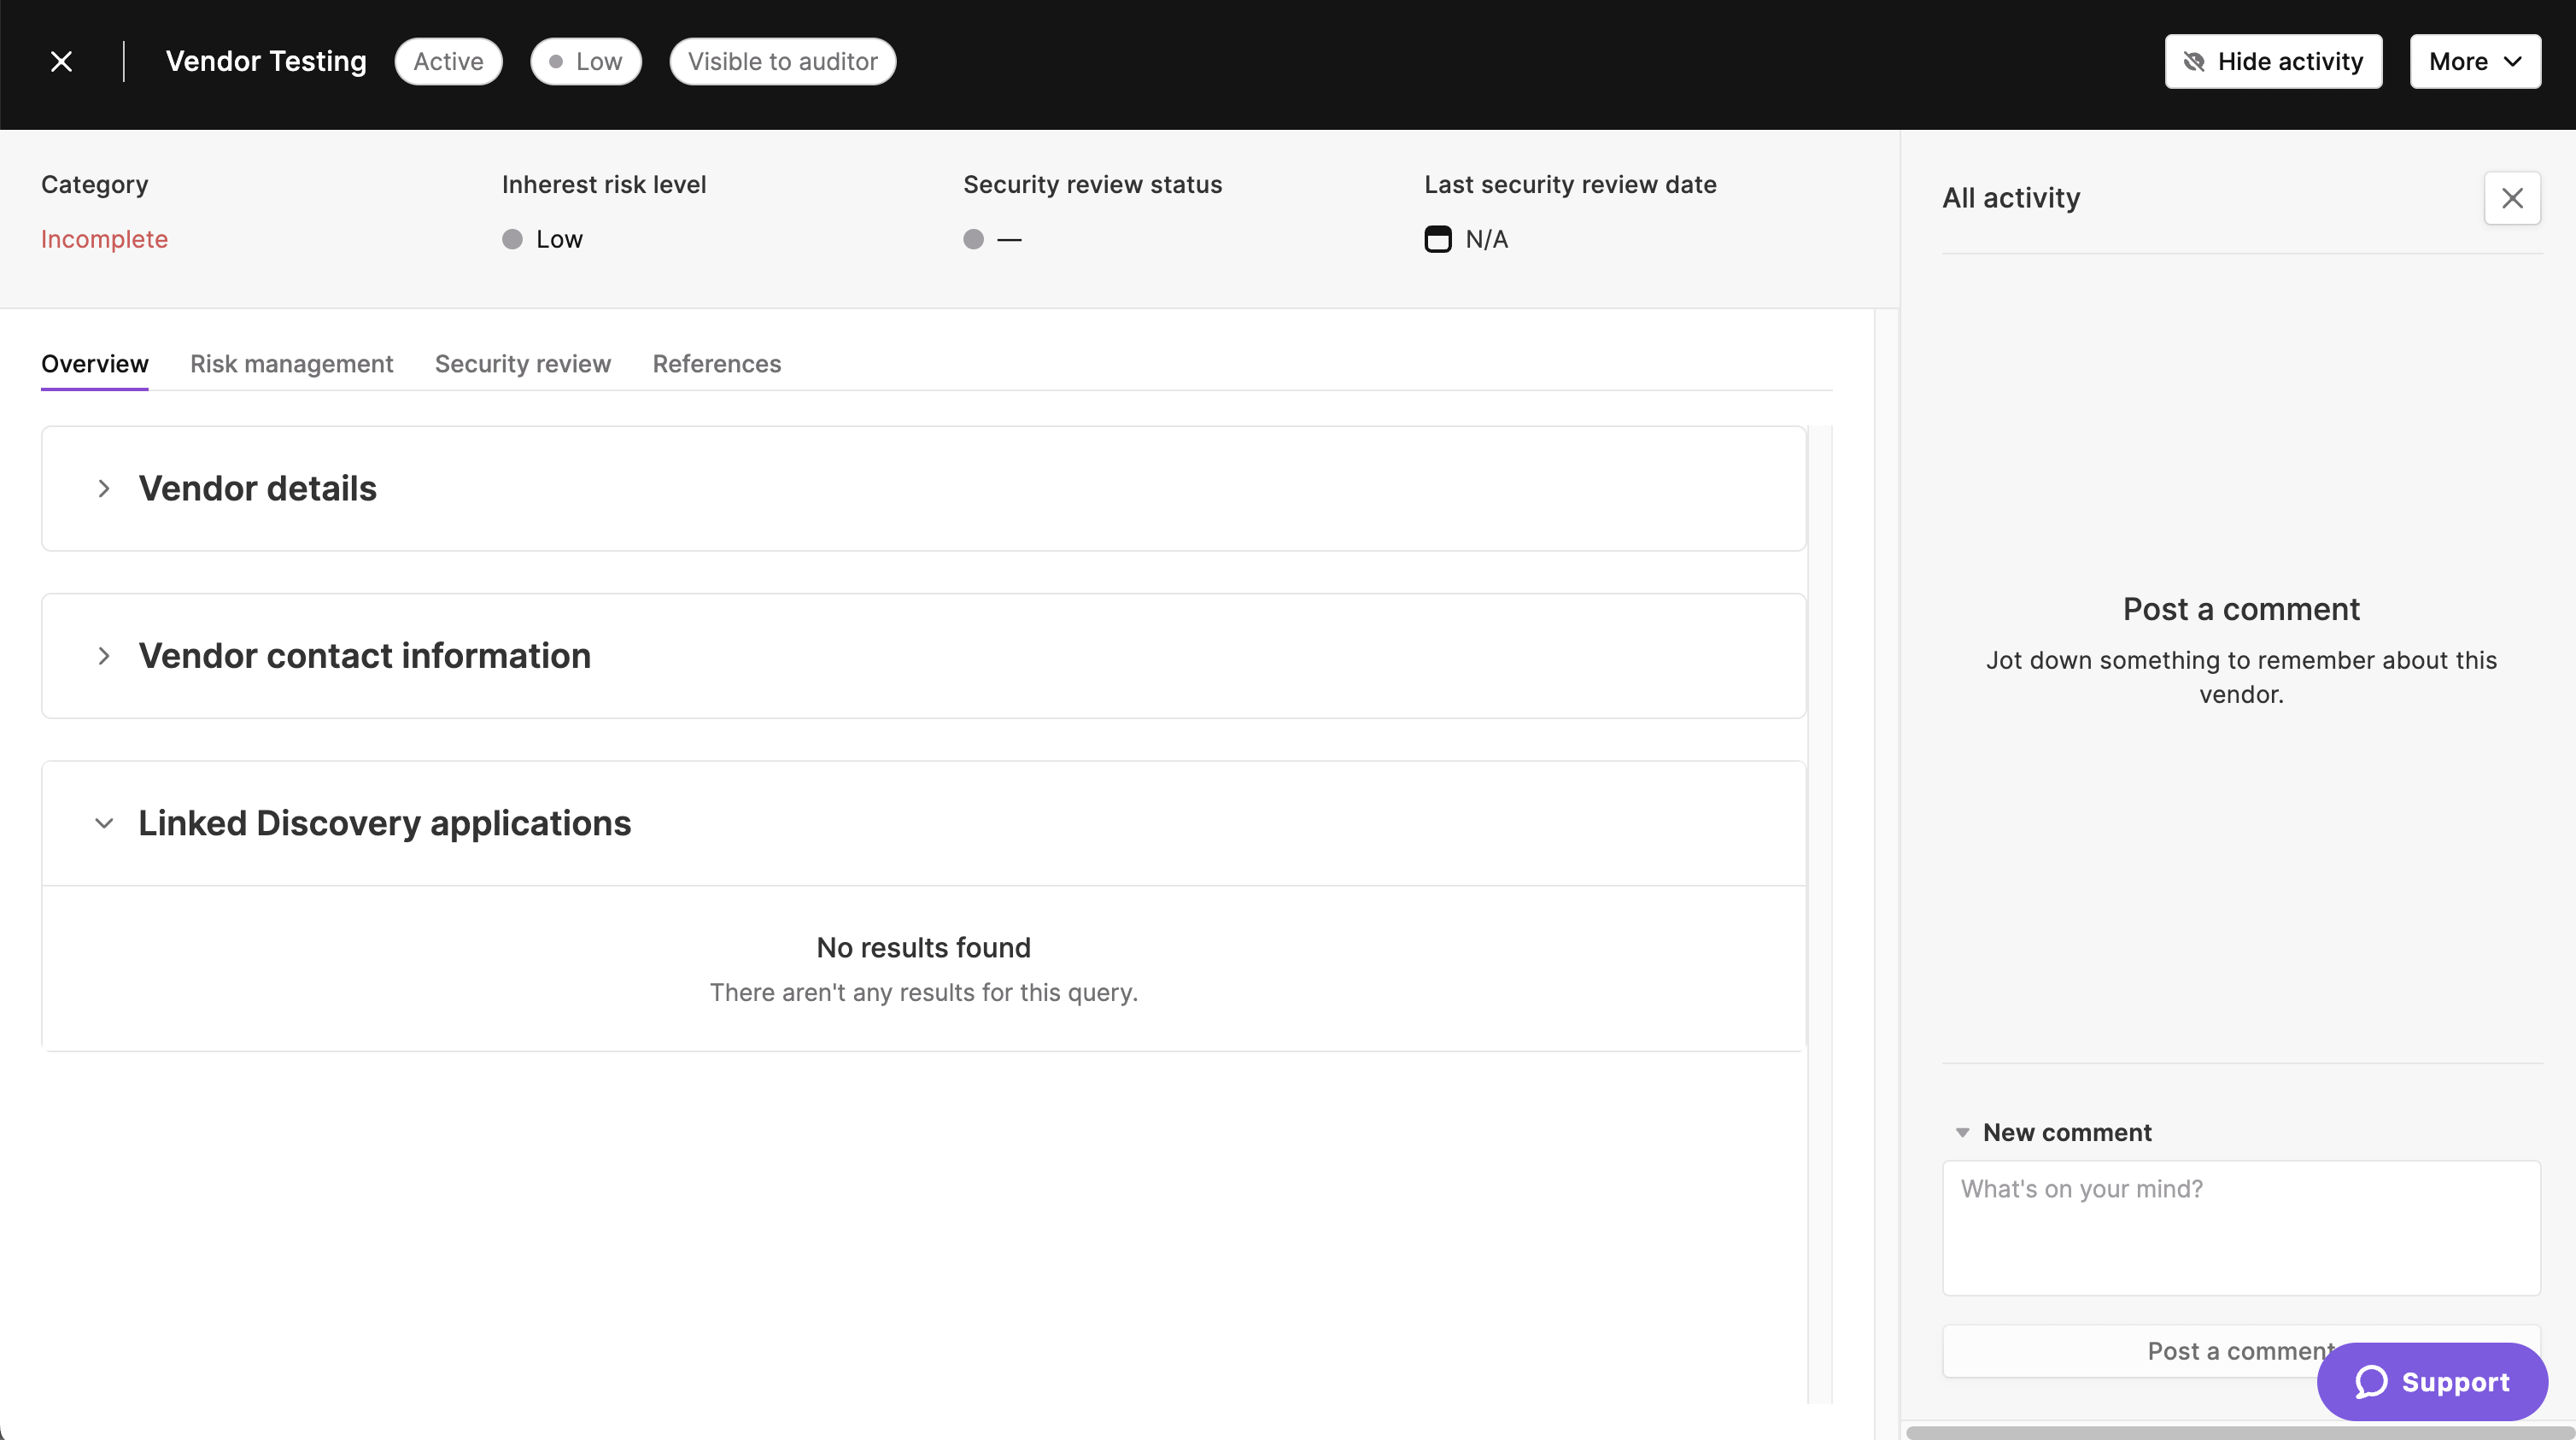This screenshot has height=1440, width=2576.
Task: Open the Security review tab
Action: pyautogui.click(x=523, y=364)
